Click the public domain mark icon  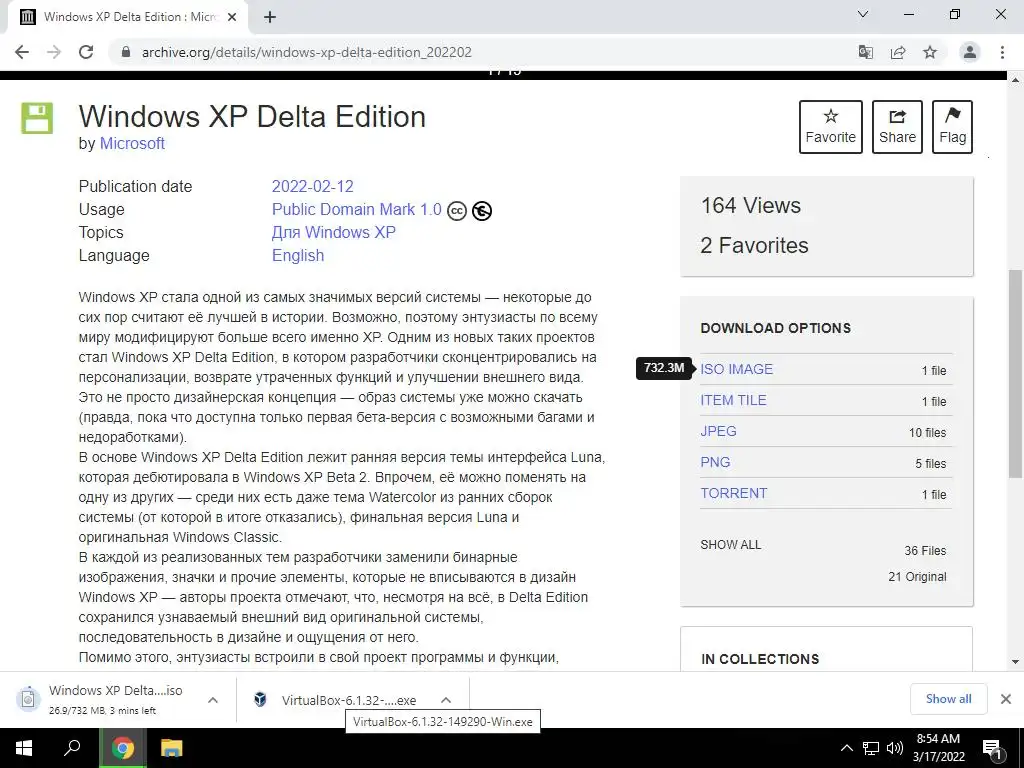[x=482, y=211]
